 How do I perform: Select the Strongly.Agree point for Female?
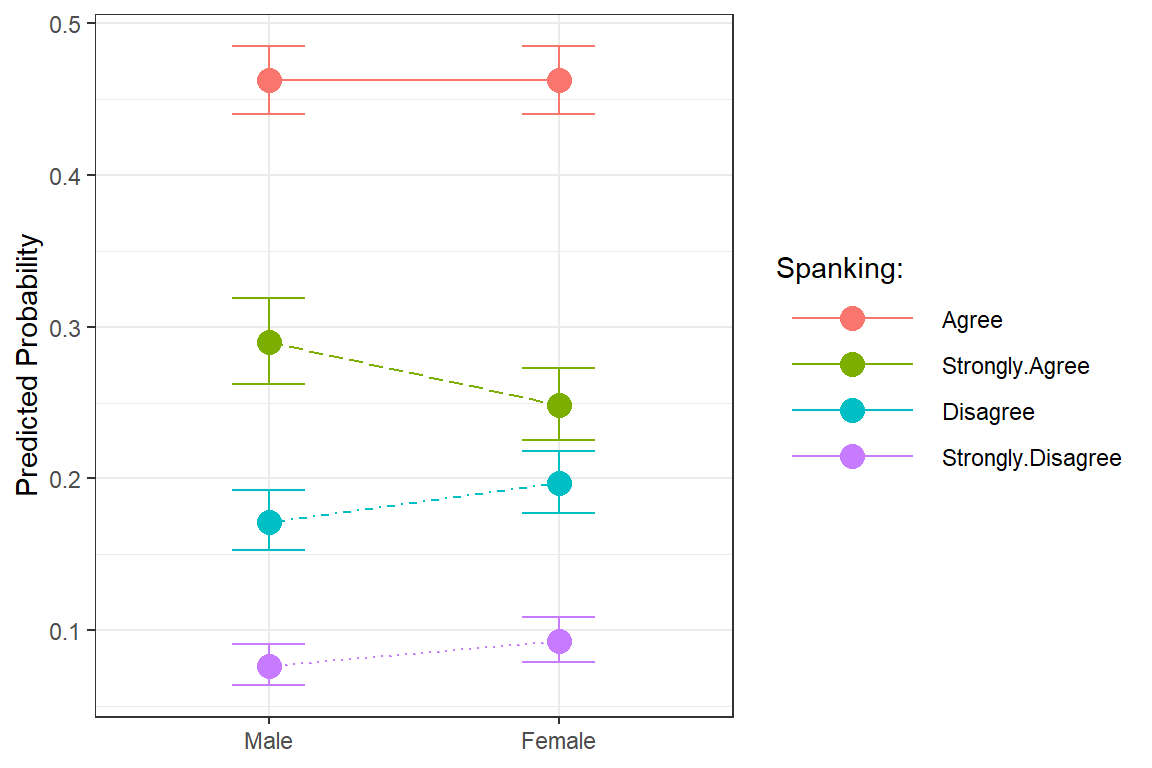[559, 405]
